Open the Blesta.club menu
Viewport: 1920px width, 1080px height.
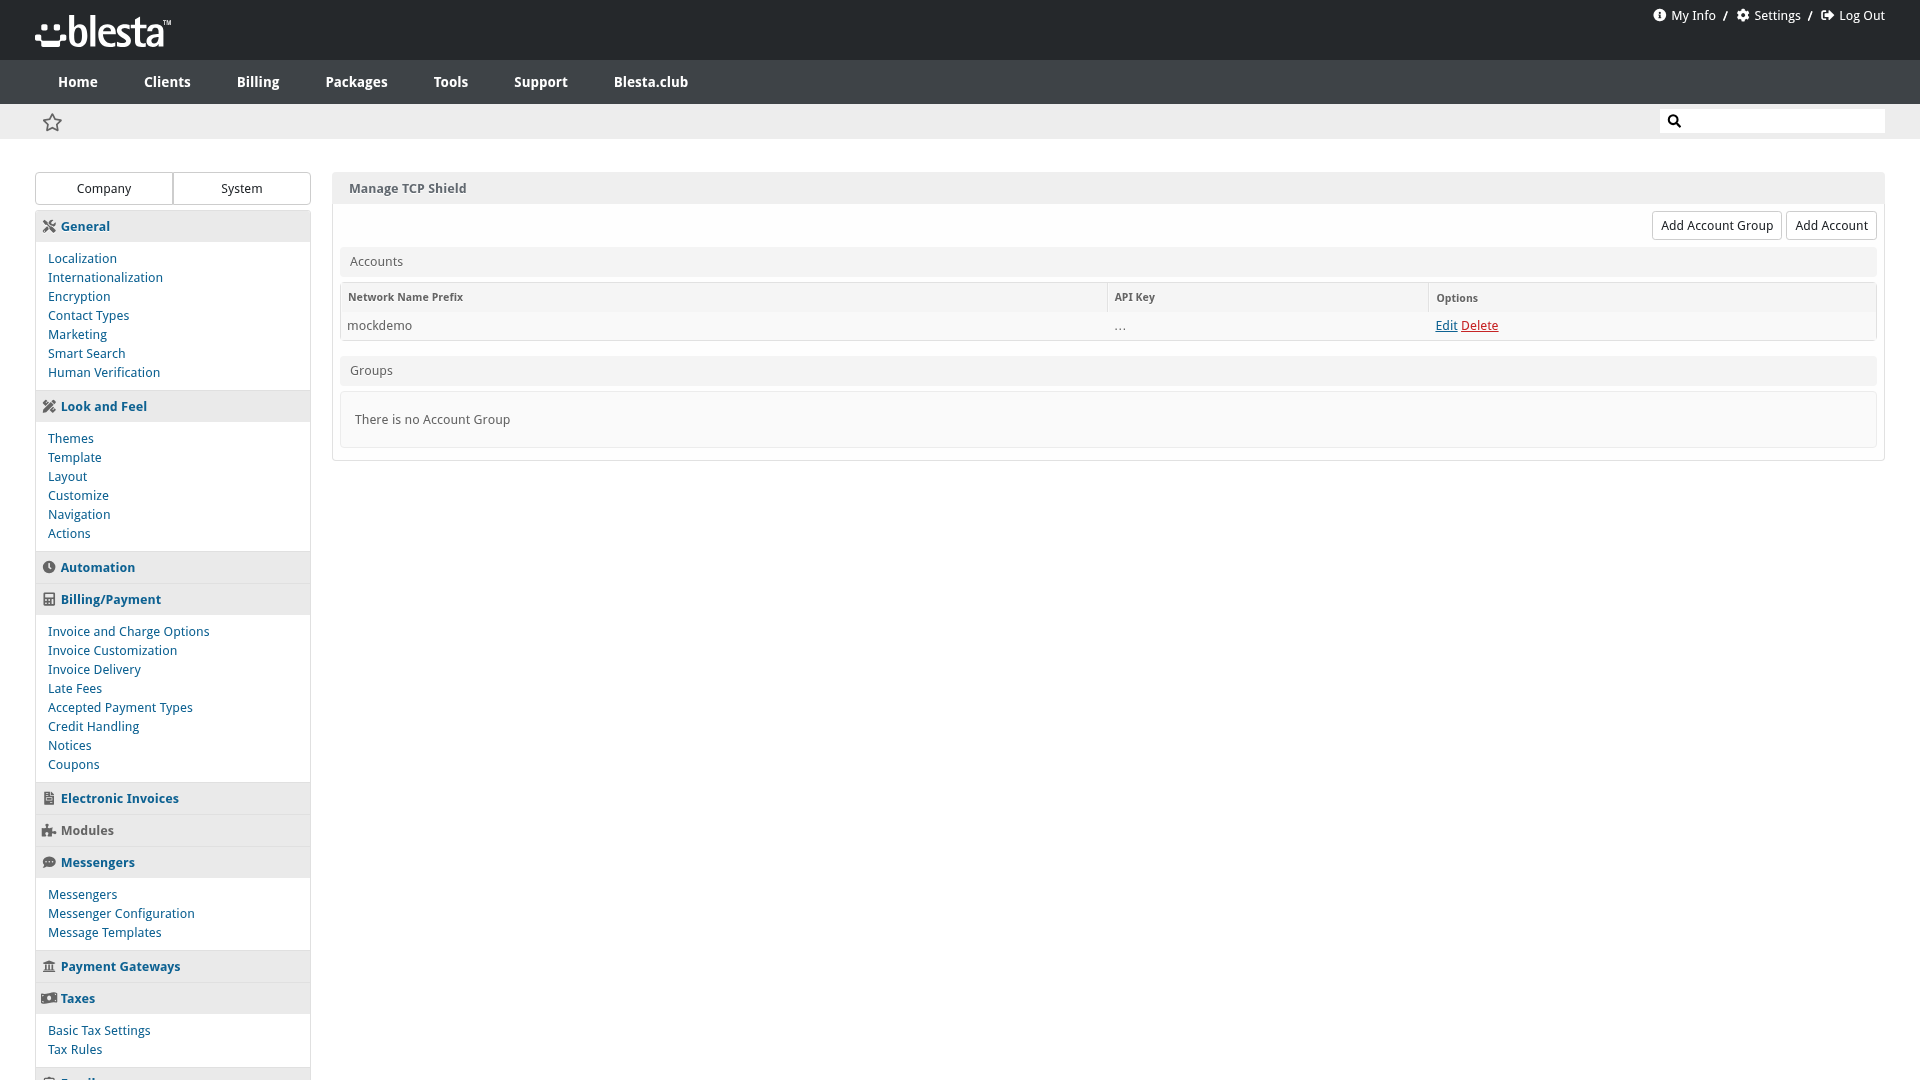click(651, 82)
